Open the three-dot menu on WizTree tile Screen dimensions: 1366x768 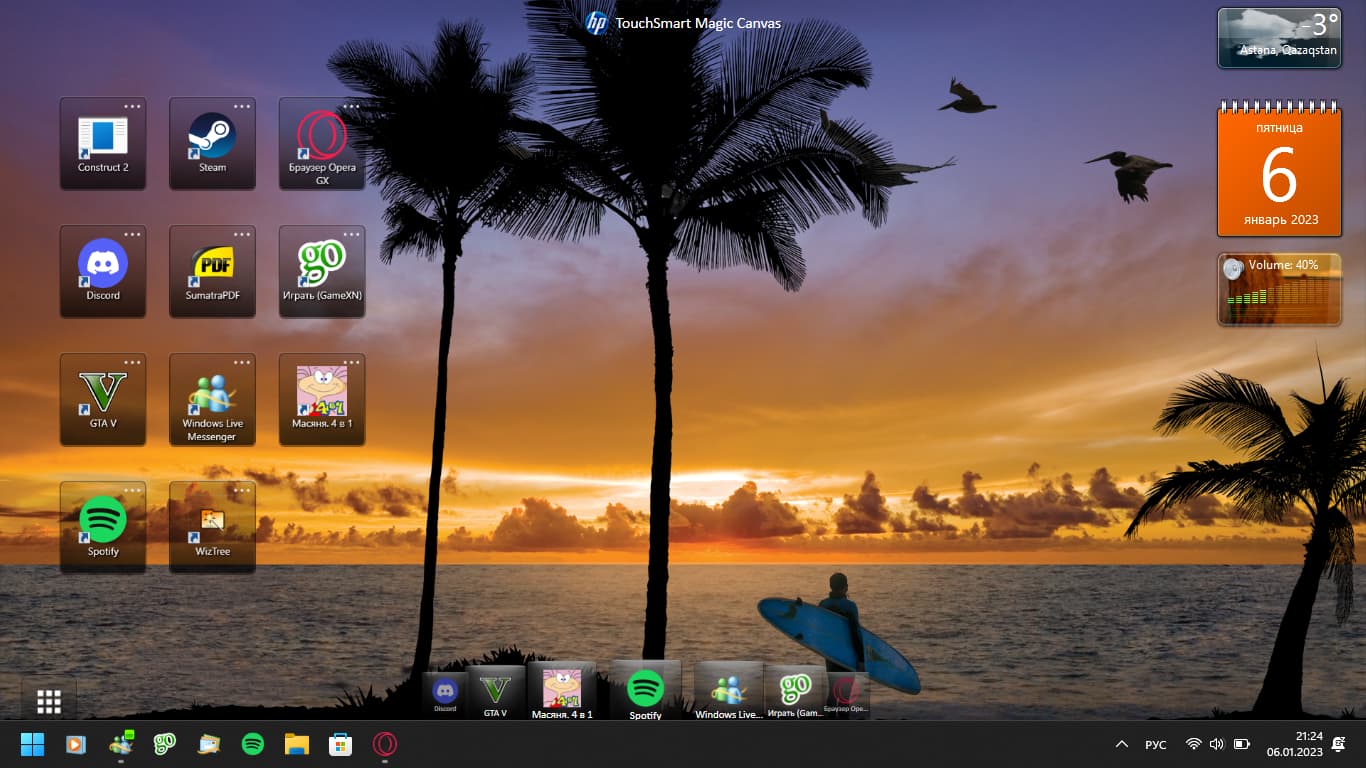tap(242, 490)
